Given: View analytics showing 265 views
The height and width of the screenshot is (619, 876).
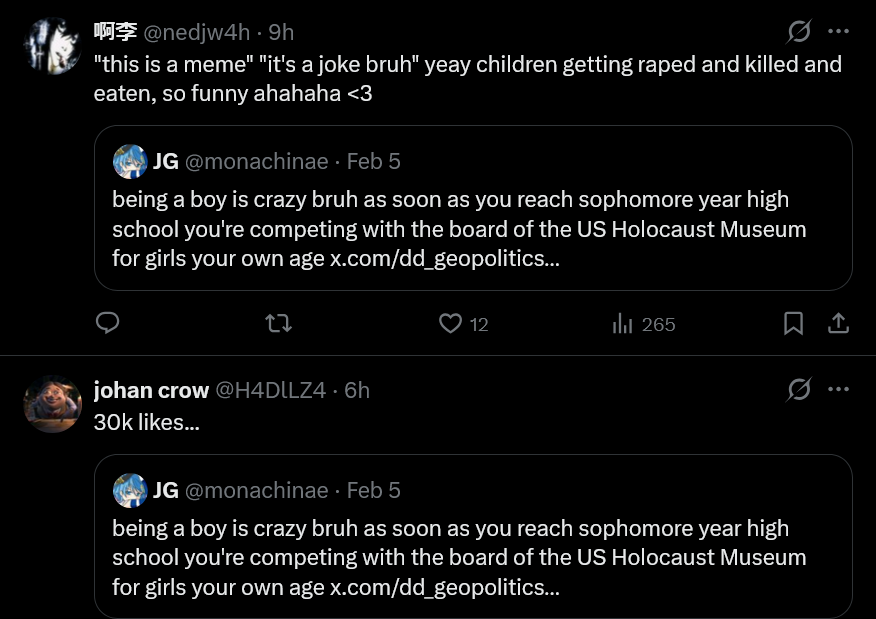Looking at the screenshot, I should (644, 324).
